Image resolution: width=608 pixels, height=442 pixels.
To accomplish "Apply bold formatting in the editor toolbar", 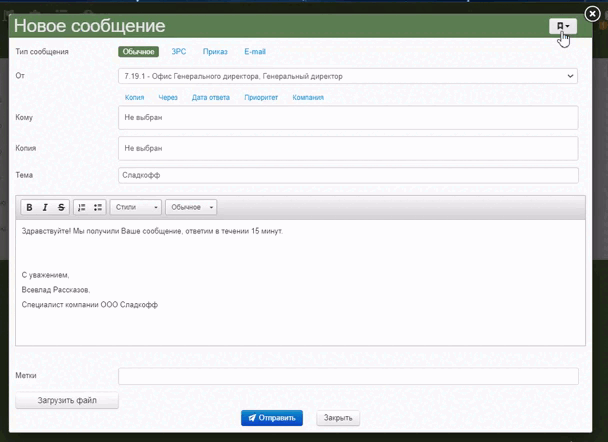I will pos(29,207).
